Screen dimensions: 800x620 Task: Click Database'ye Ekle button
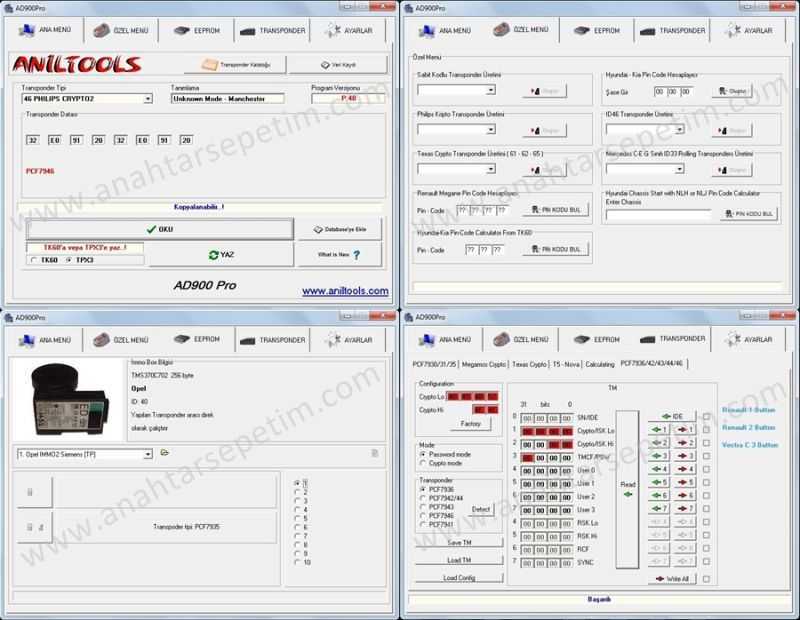point(340,229)
